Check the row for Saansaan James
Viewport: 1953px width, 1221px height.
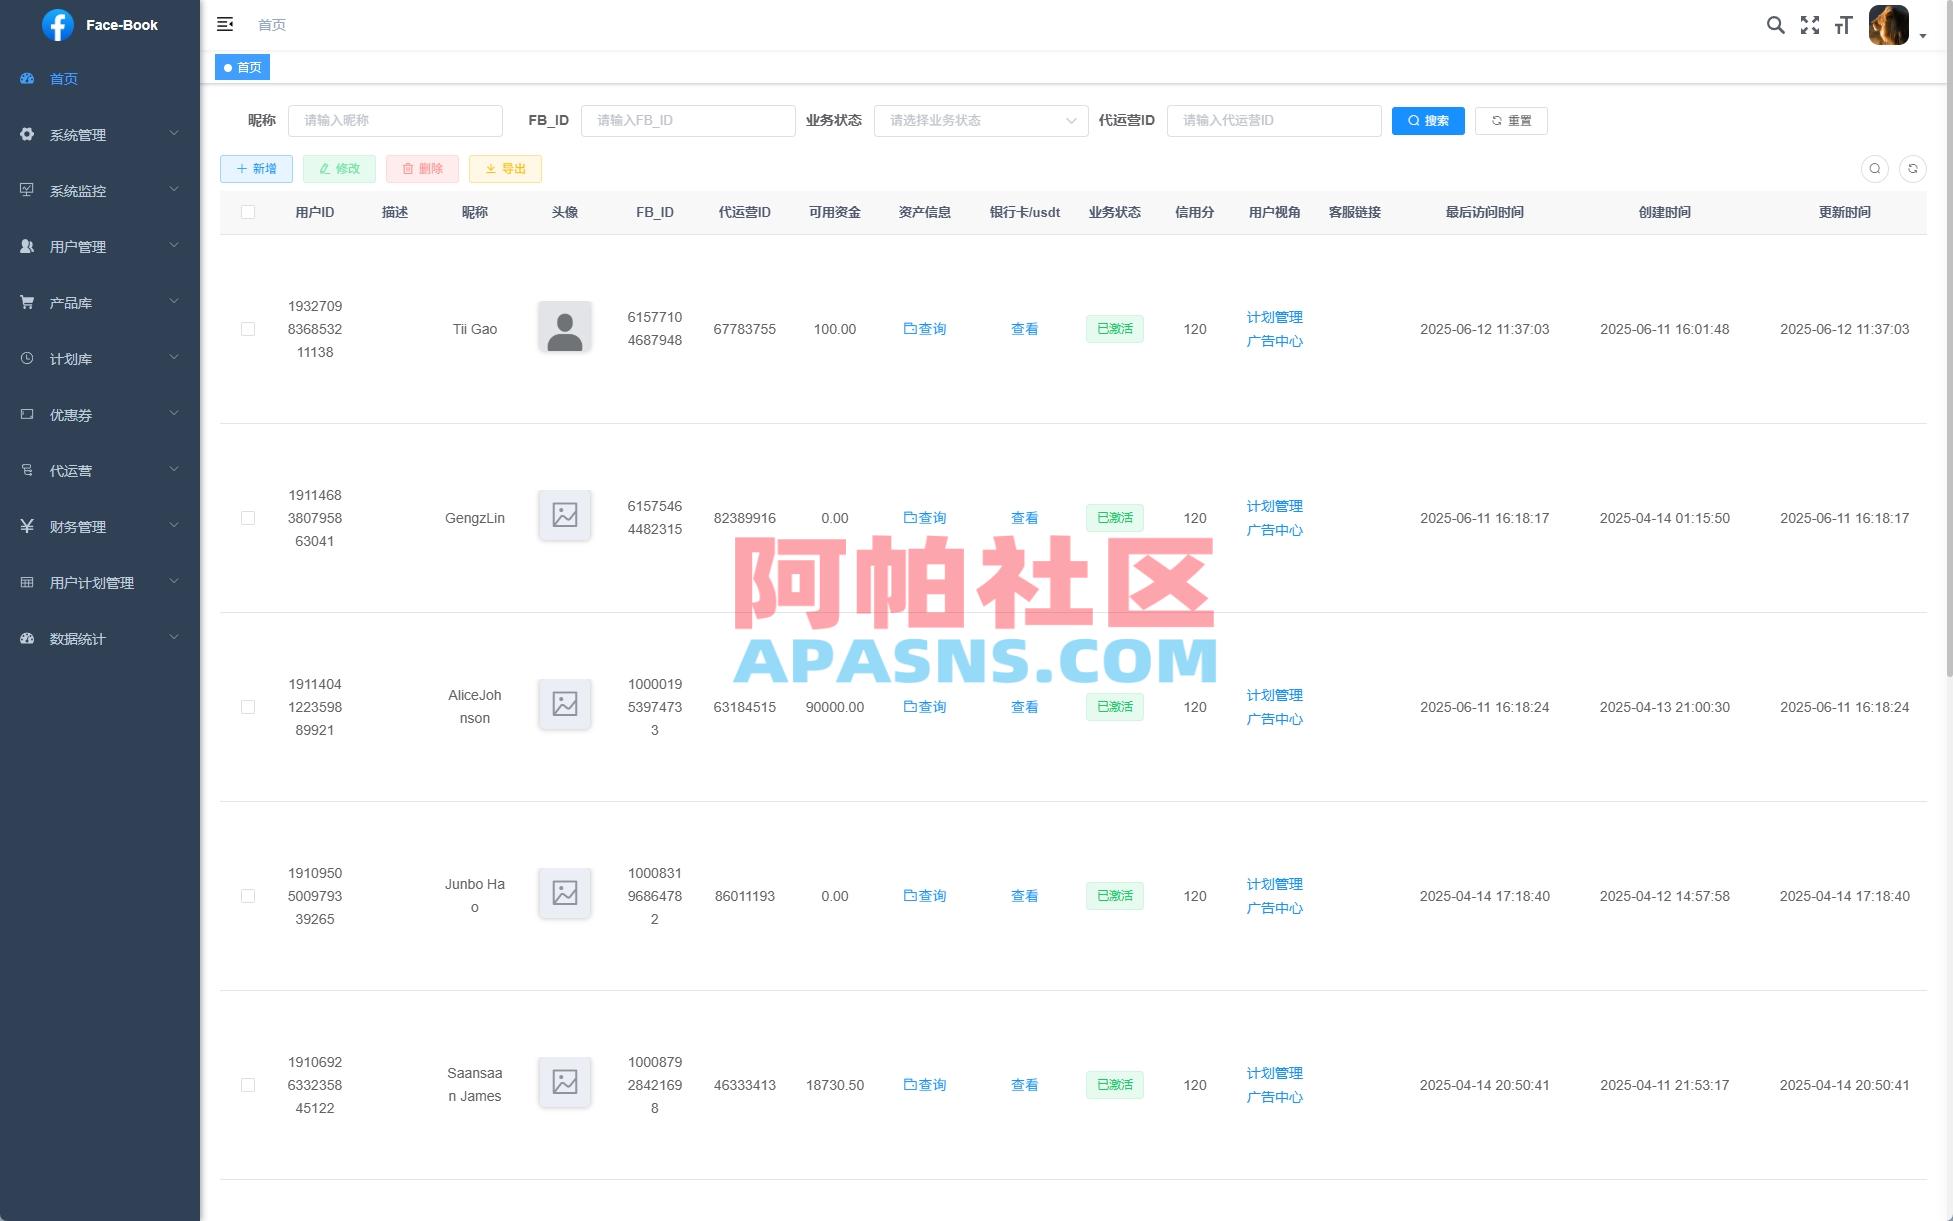(x=248, y=1085)
